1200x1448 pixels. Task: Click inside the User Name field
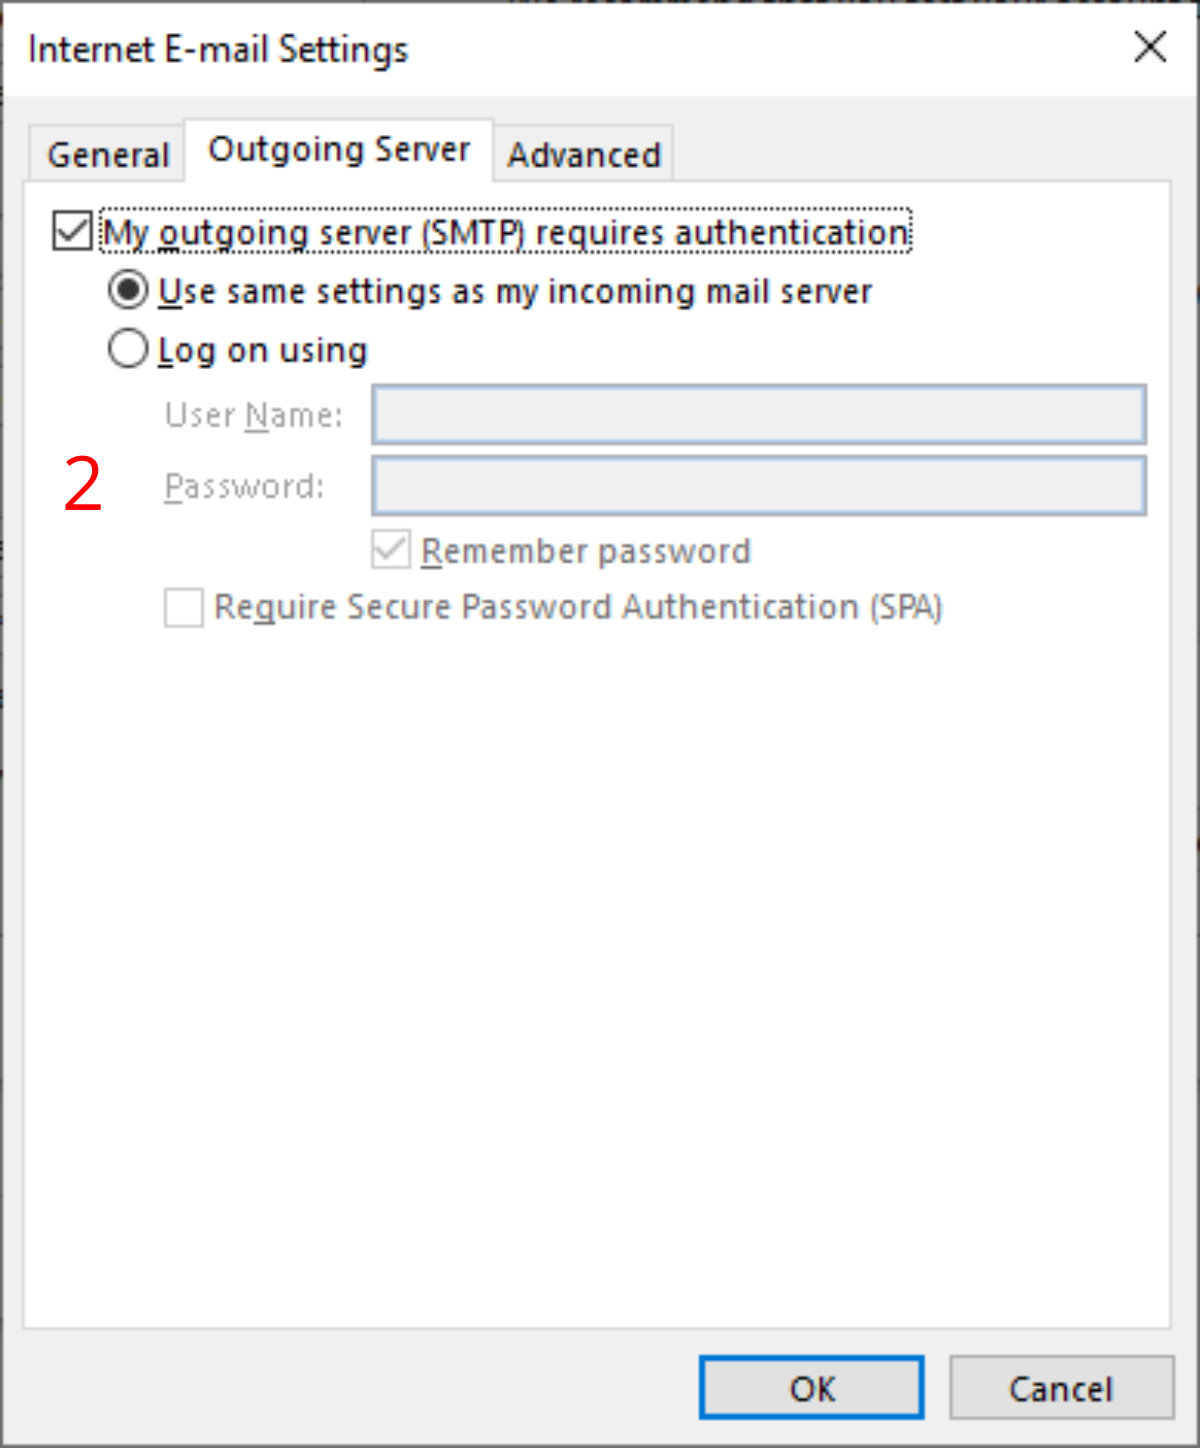[x=758, y=415]
